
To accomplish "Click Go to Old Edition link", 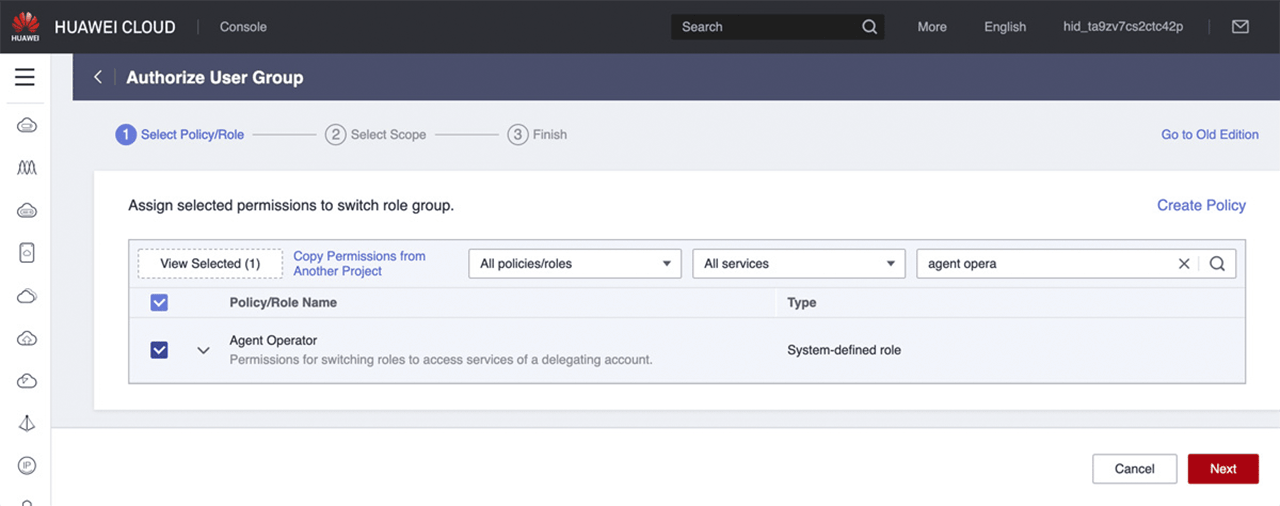I will [x=1209, y=134].
